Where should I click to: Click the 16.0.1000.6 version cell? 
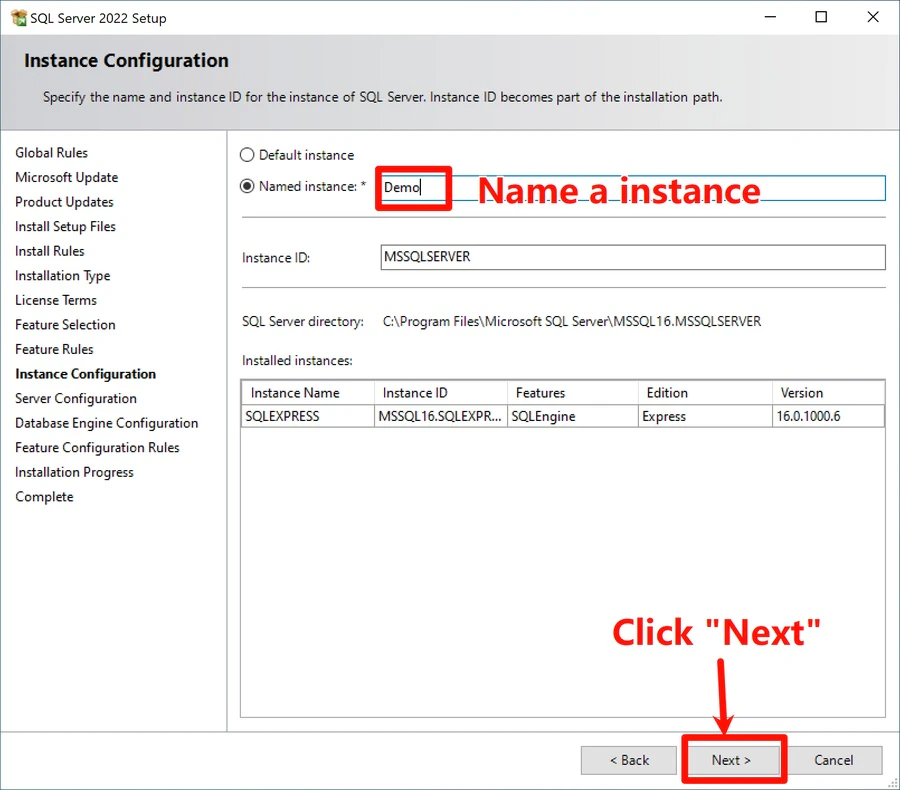pos(828,416)
